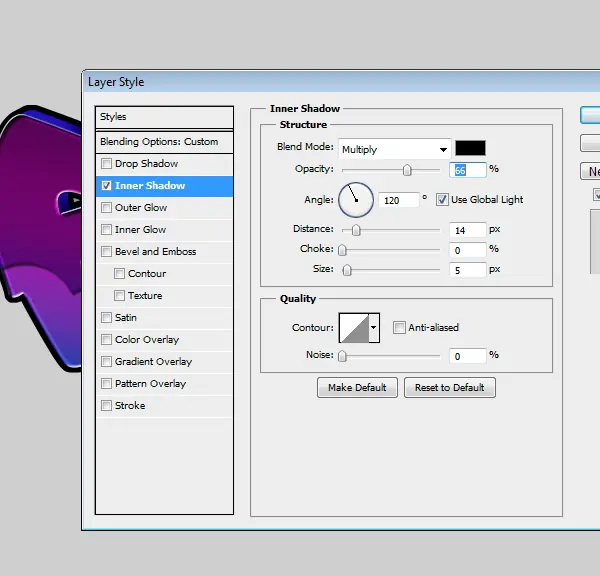Click the angle dial control
The height and width of the screenshot is (576, 600).
356,200
